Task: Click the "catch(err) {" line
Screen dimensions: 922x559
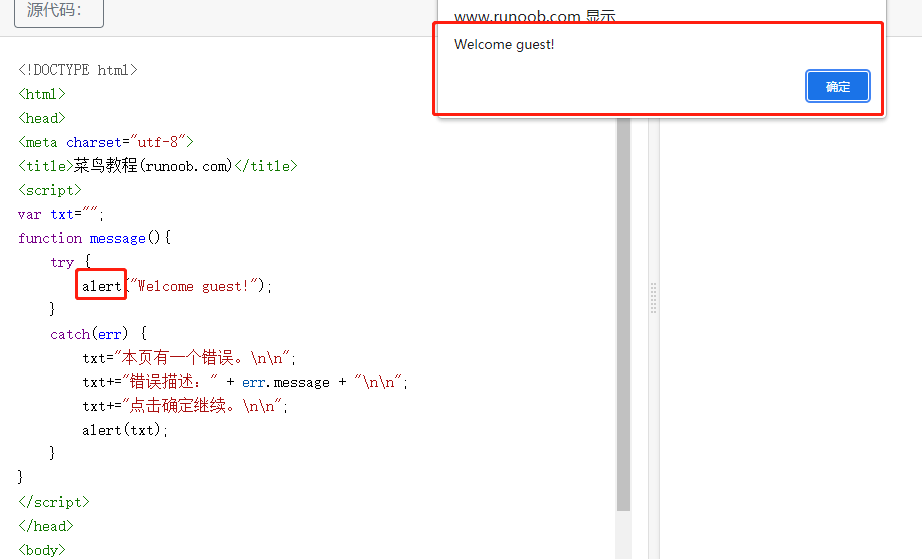Action: point(98,334)
